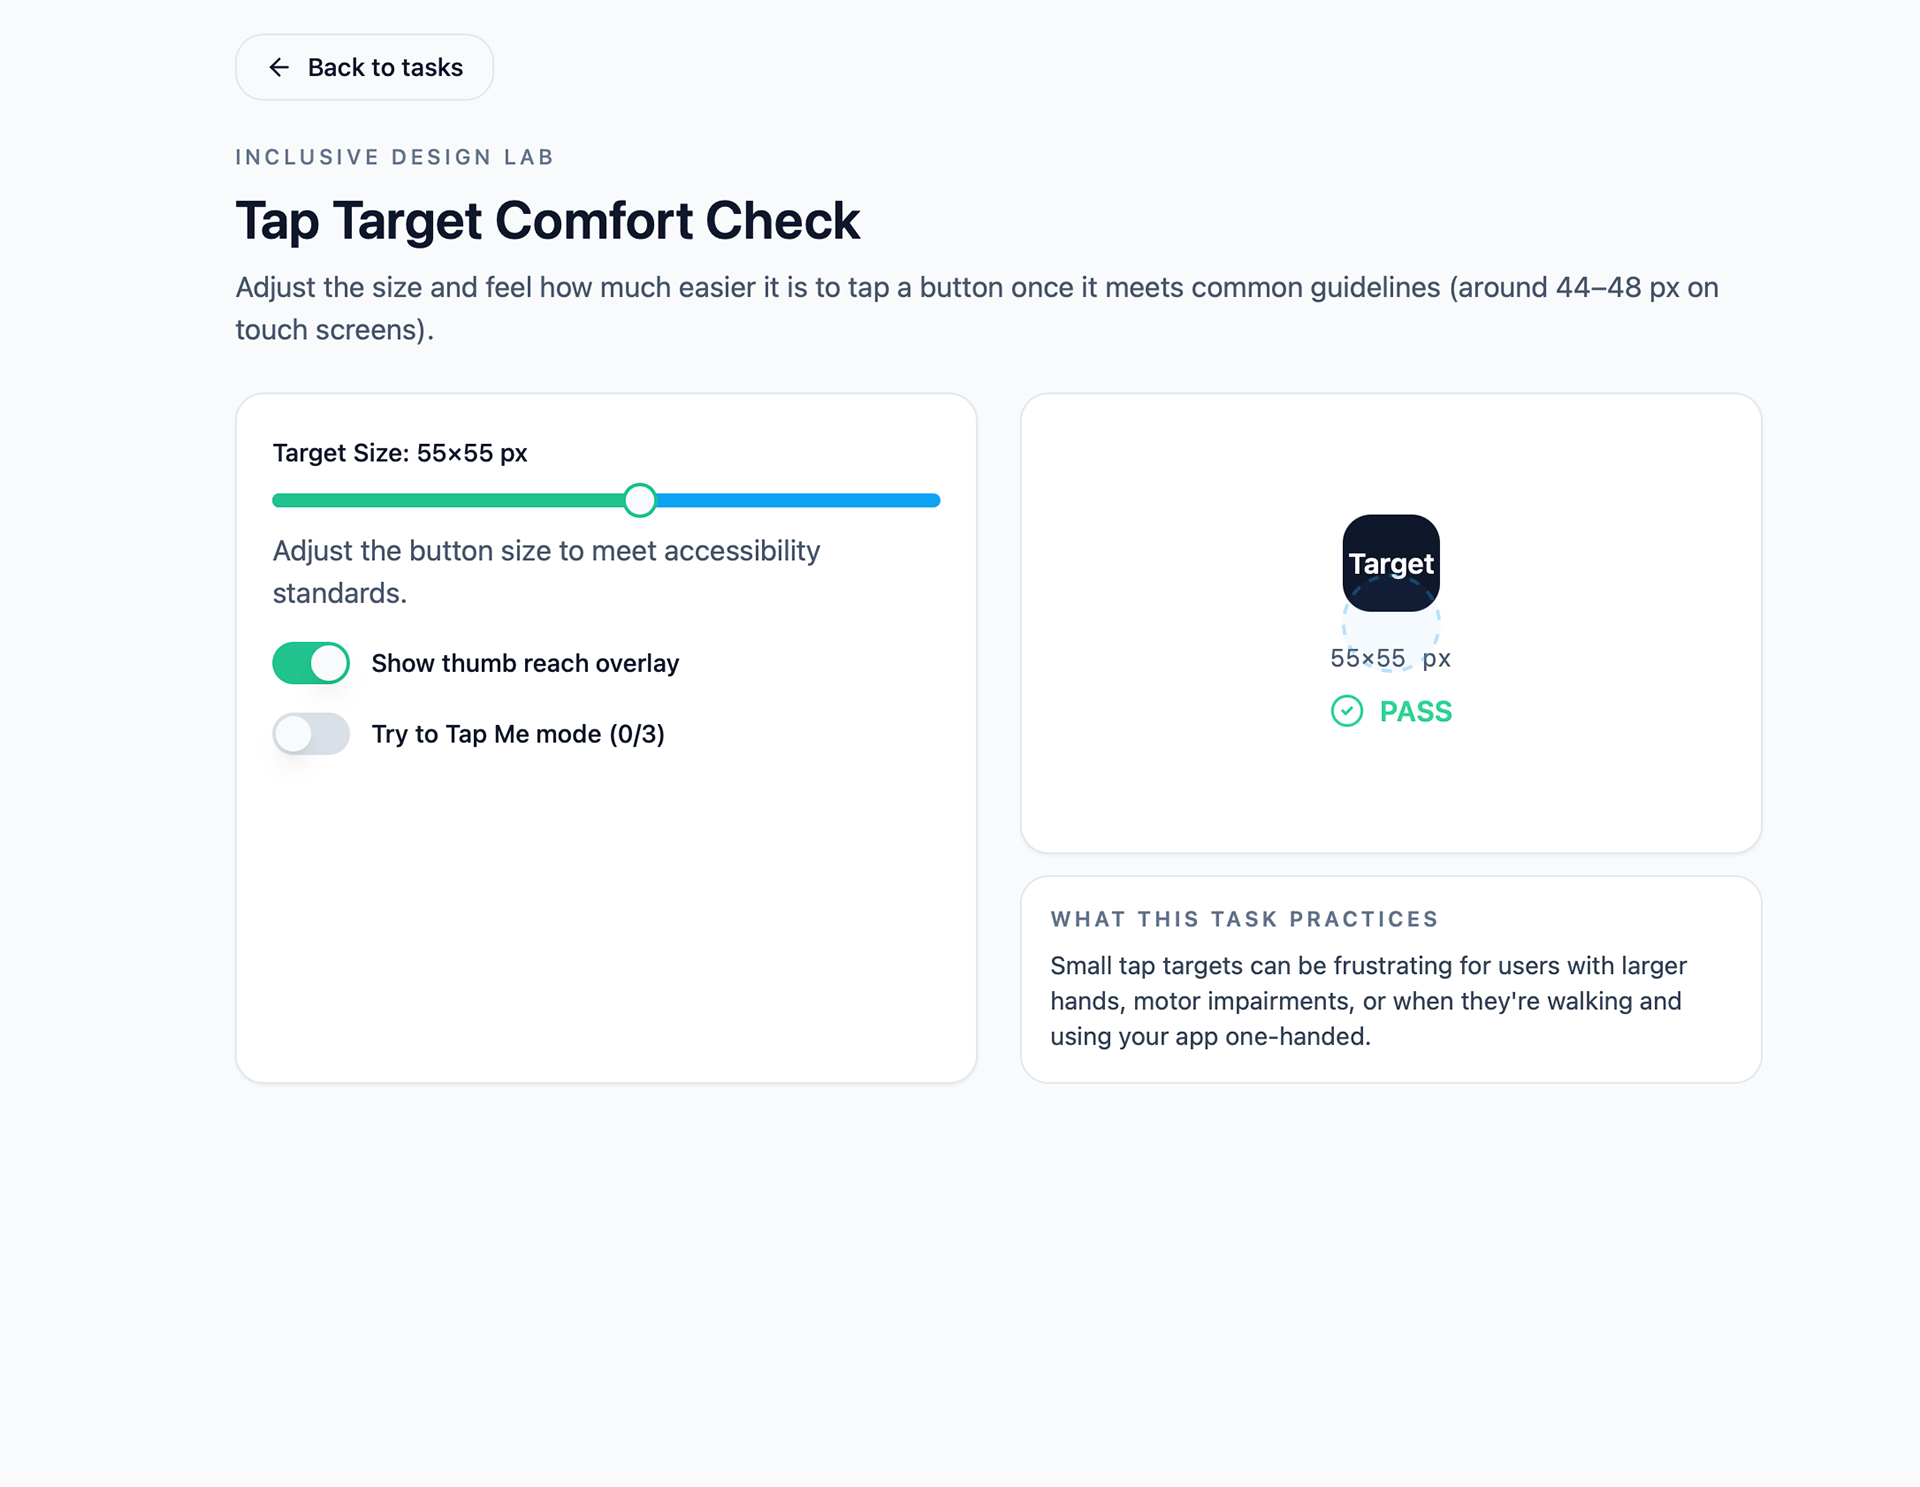
Task: Click the "Tap Target Comfort Check" heading
Action: pos(547,220)
